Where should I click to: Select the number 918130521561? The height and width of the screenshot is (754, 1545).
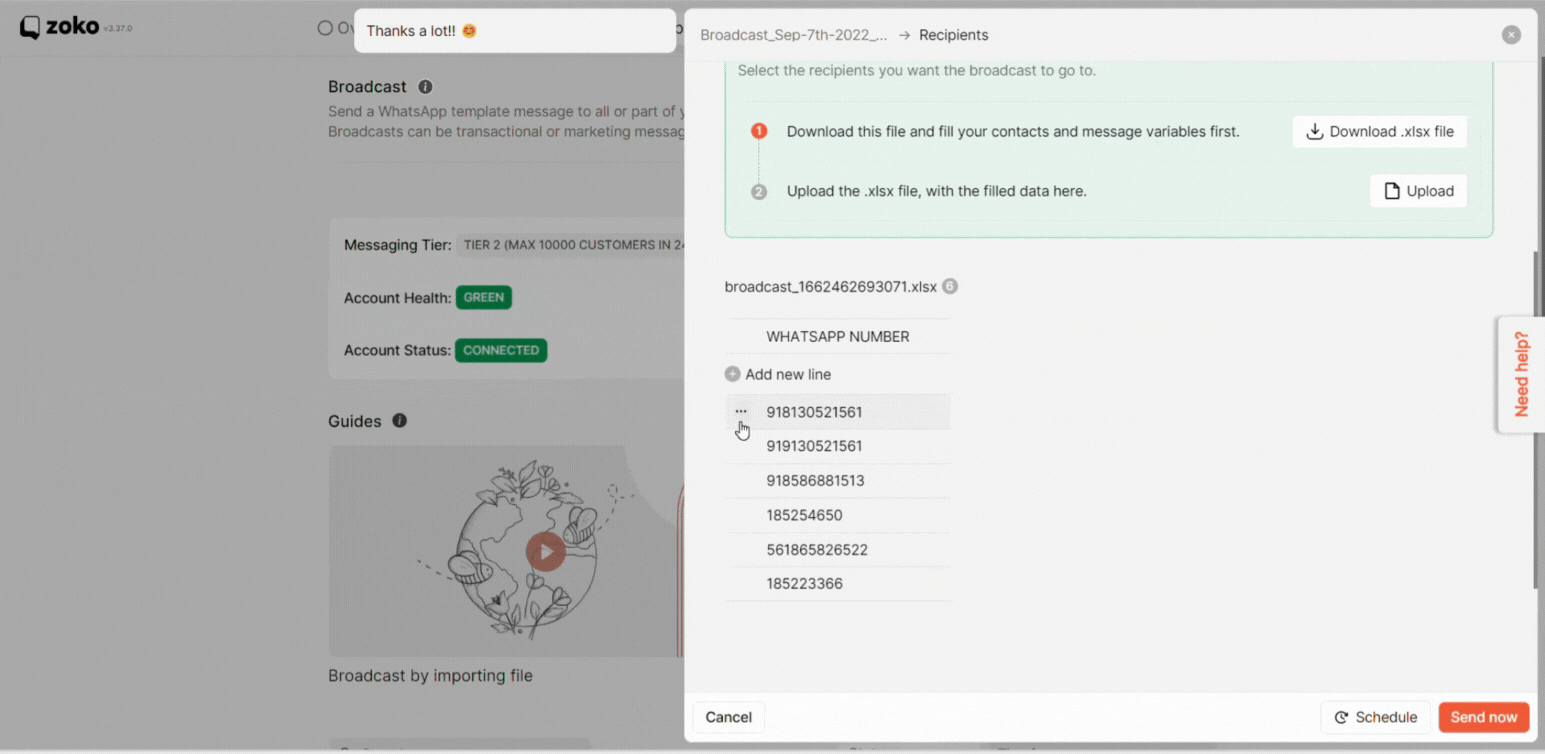tap(815, 412)
